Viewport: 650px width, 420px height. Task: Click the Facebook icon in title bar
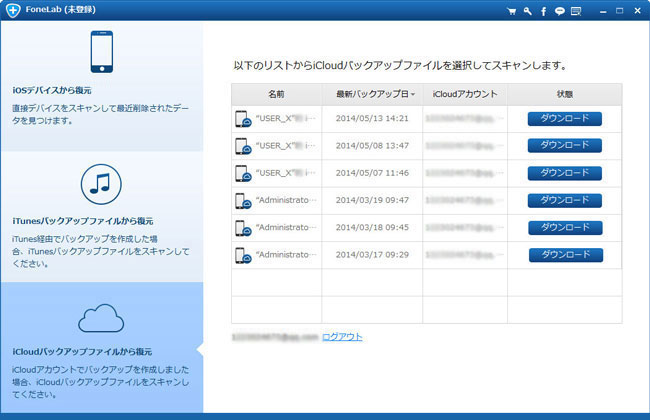(541, 12)
